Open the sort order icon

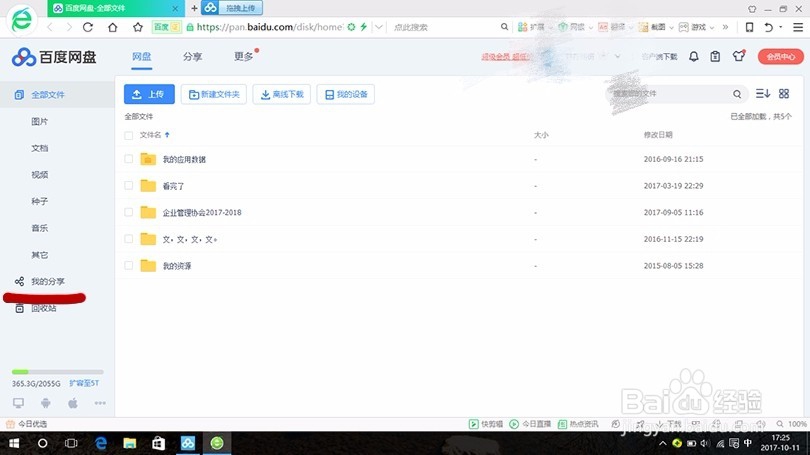click(x=762, y=93)
